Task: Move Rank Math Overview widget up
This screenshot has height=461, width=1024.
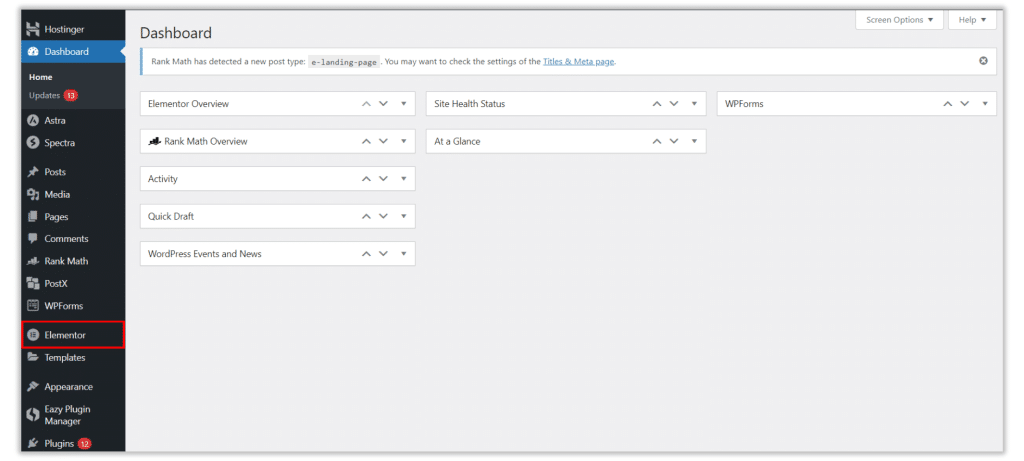Action: click(366, 141)
